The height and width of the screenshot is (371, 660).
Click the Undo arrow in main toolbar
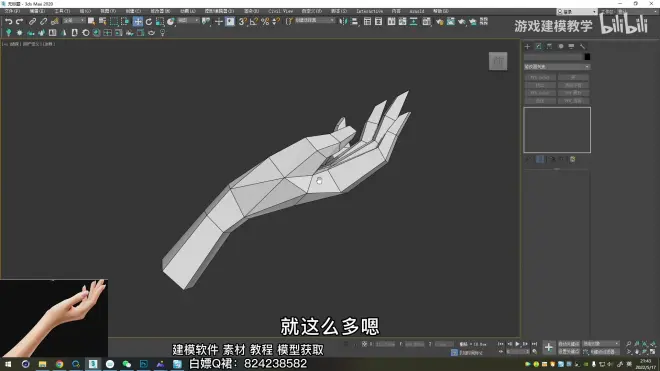[8, 21]
